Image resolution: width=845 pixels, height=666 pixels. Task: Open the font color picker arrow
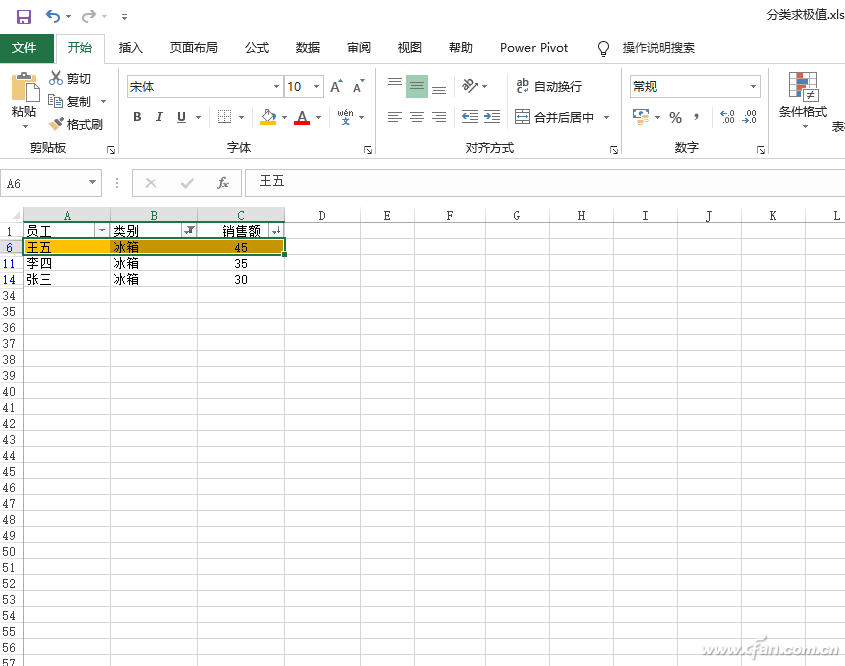coord(316,118)
